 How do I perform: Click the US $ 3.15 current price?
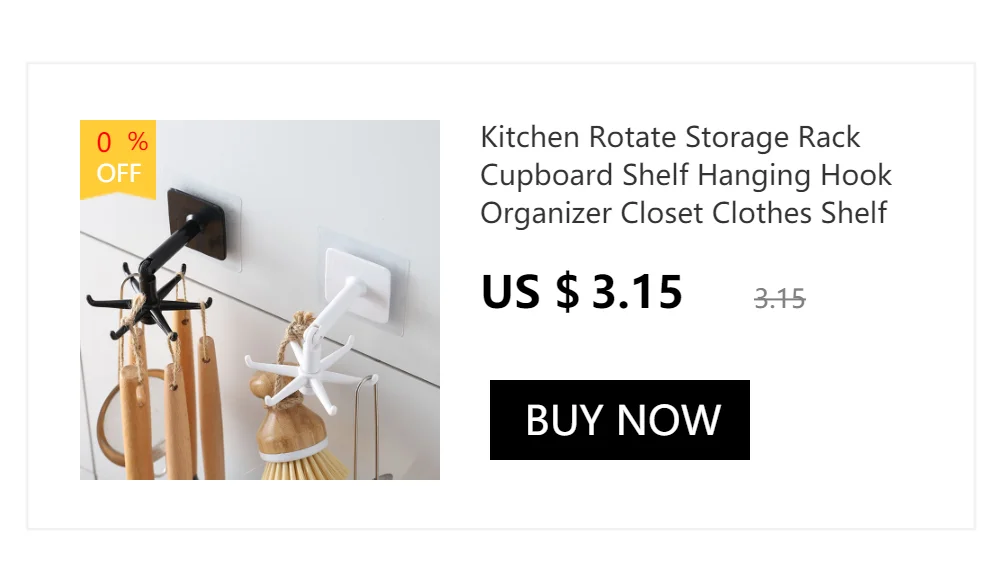coord(582,292)
